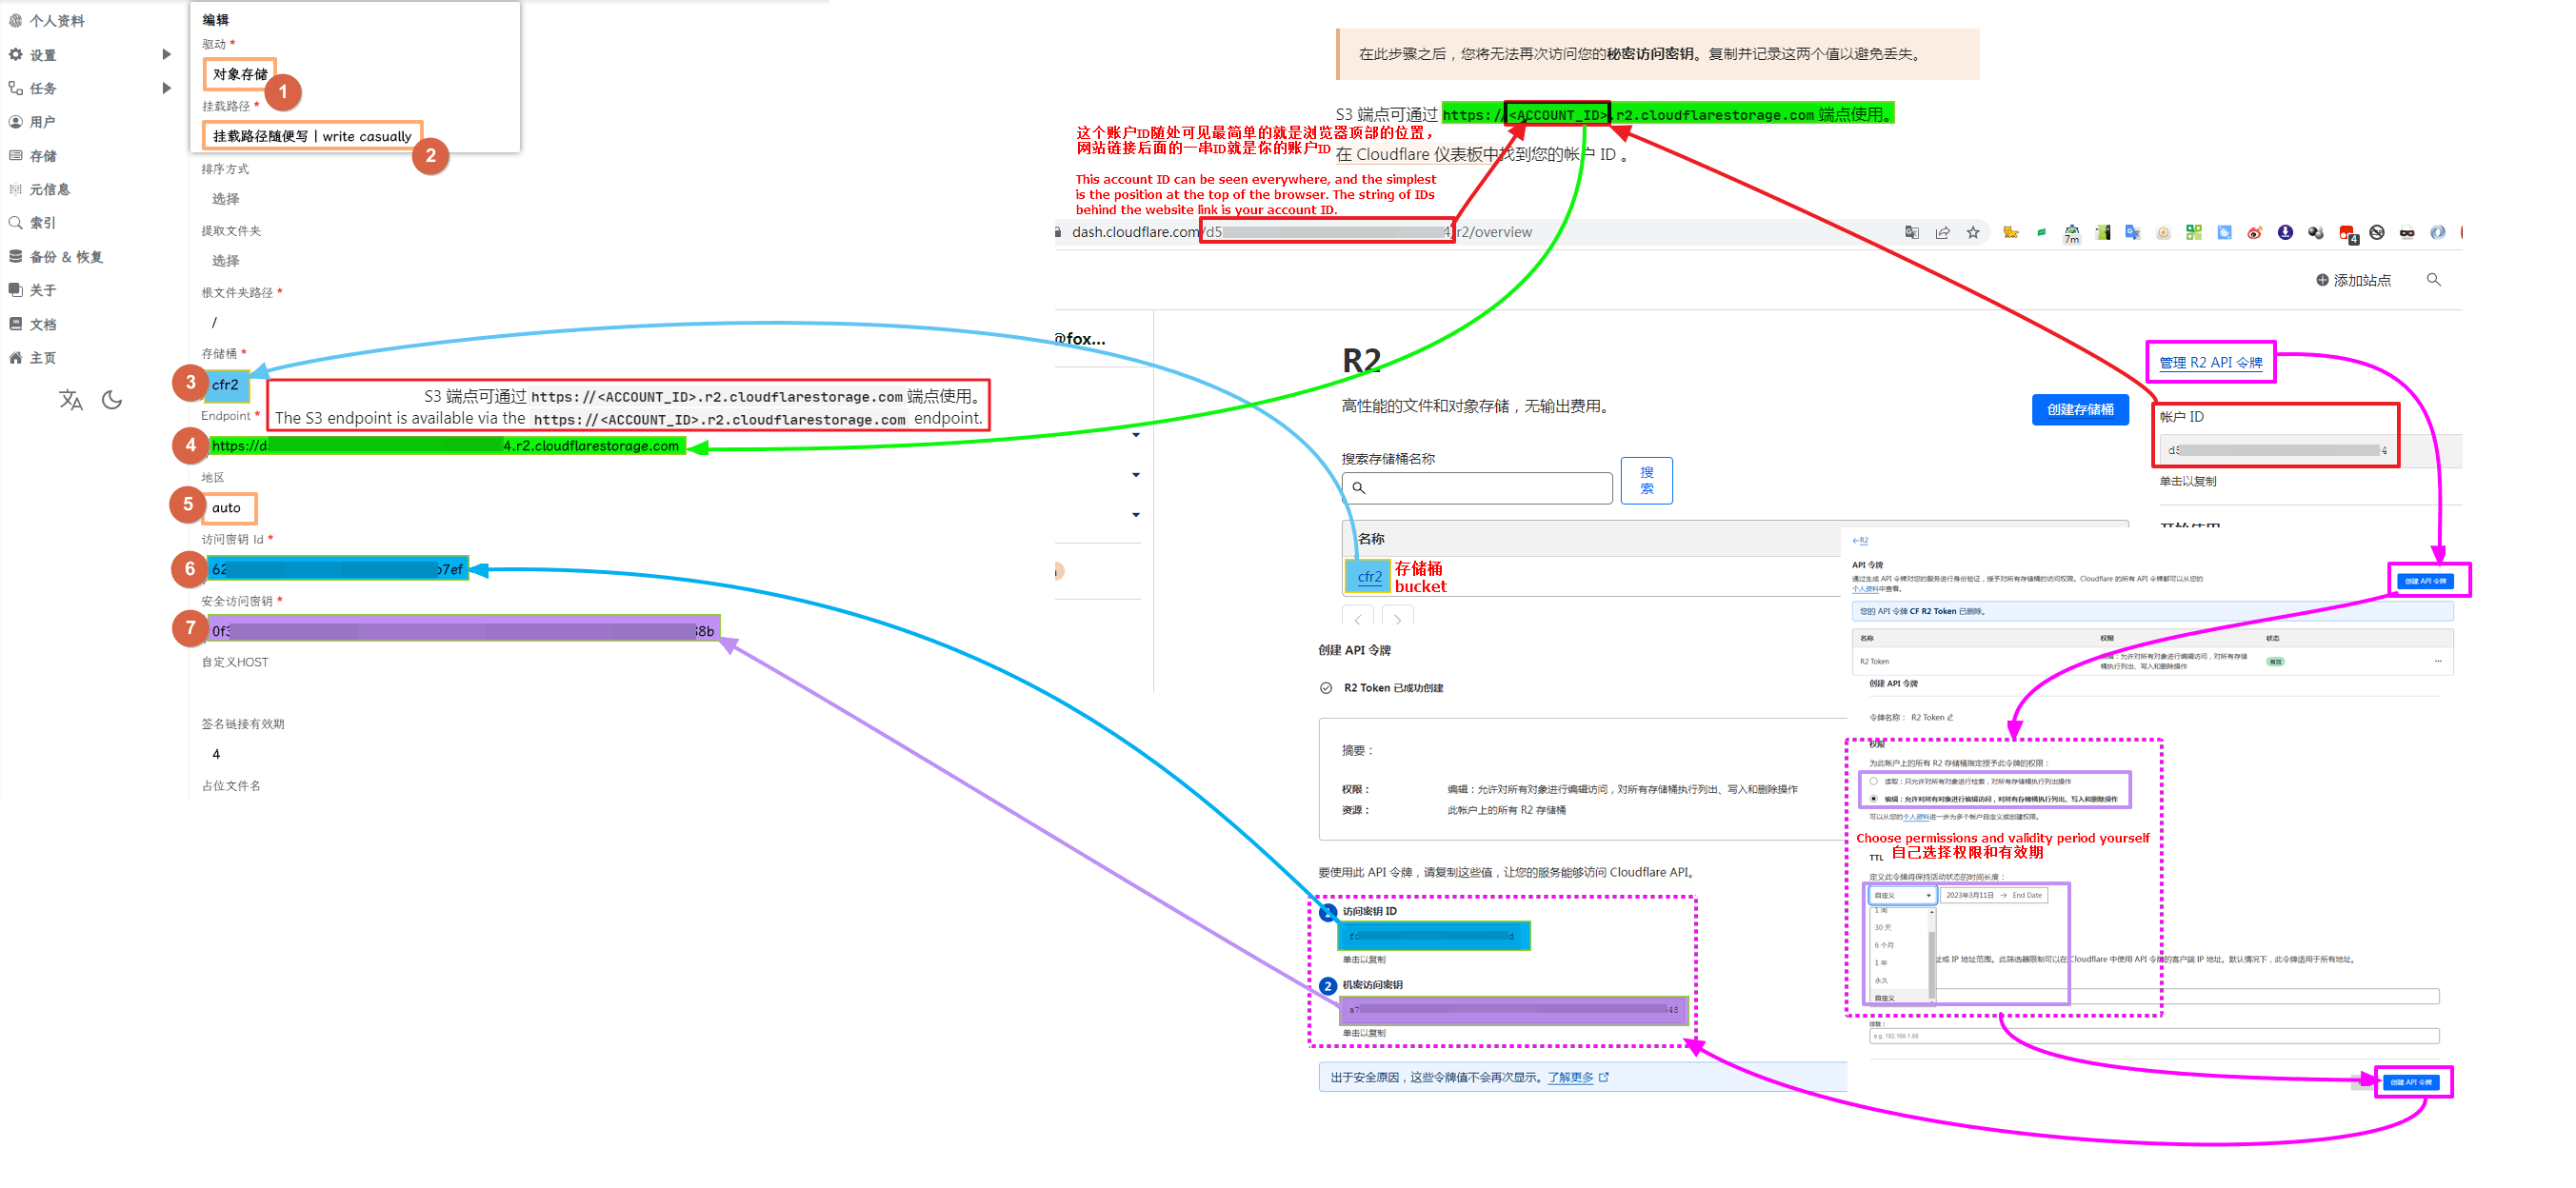The image size is (2576, 1188).
Task: Open the 提取文件夹 选择 dropdown
Action: [x=226, y=261]
